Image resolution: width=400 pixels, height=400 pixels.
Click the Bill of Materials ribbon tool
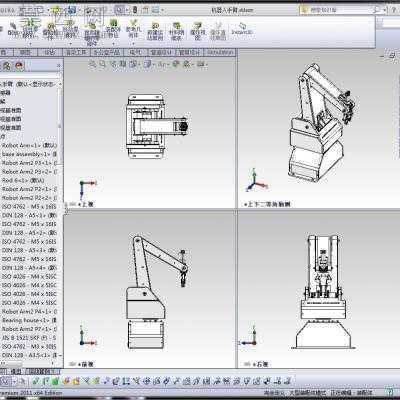pyautogui.click(x=176, y=31)
